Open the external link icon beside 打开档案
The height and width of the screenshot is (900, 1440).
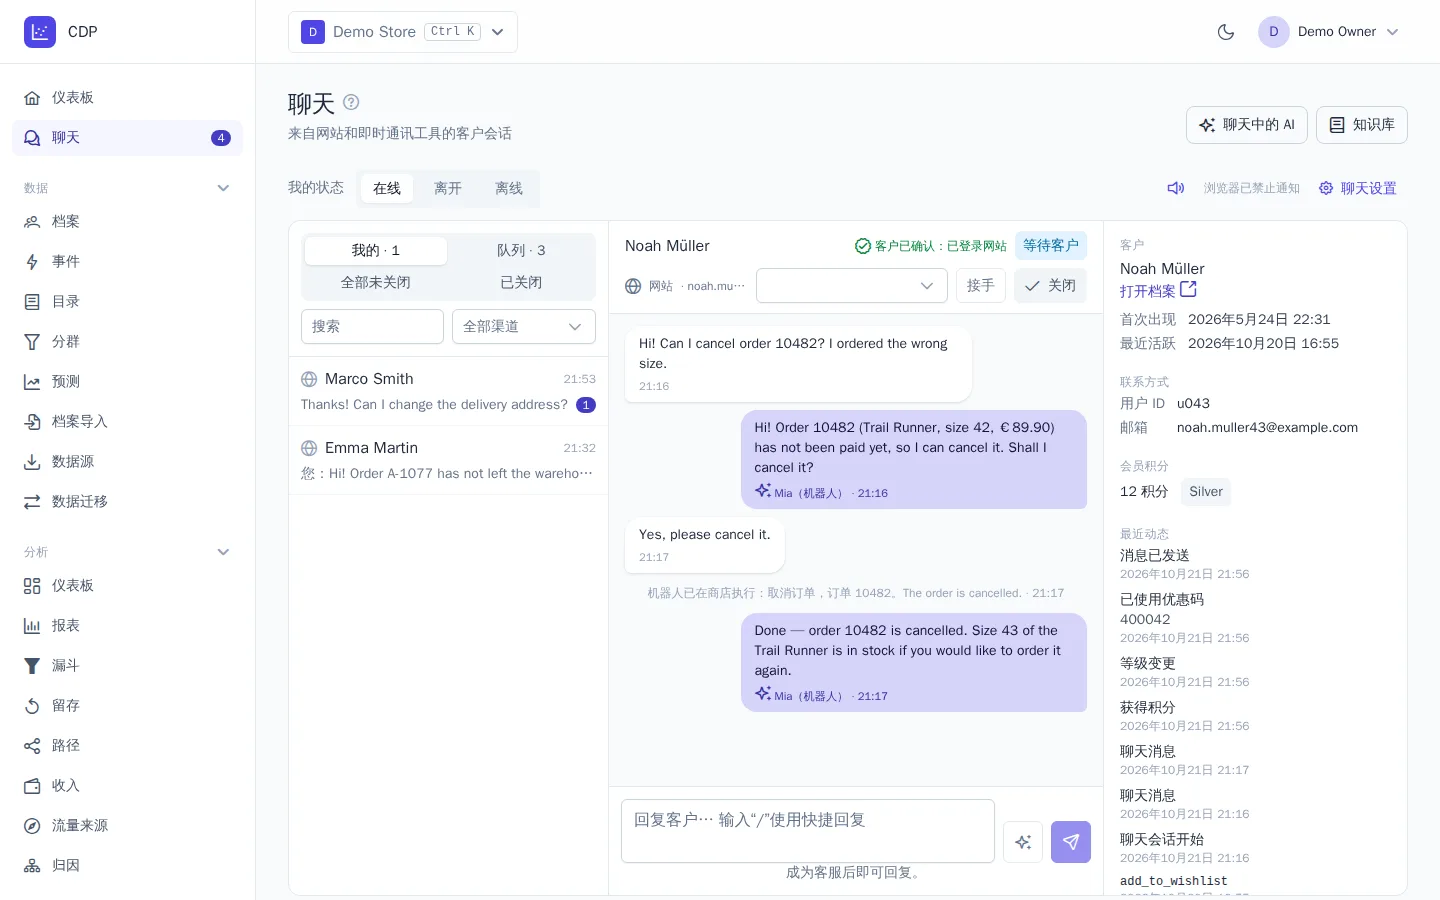point(1189,290)
